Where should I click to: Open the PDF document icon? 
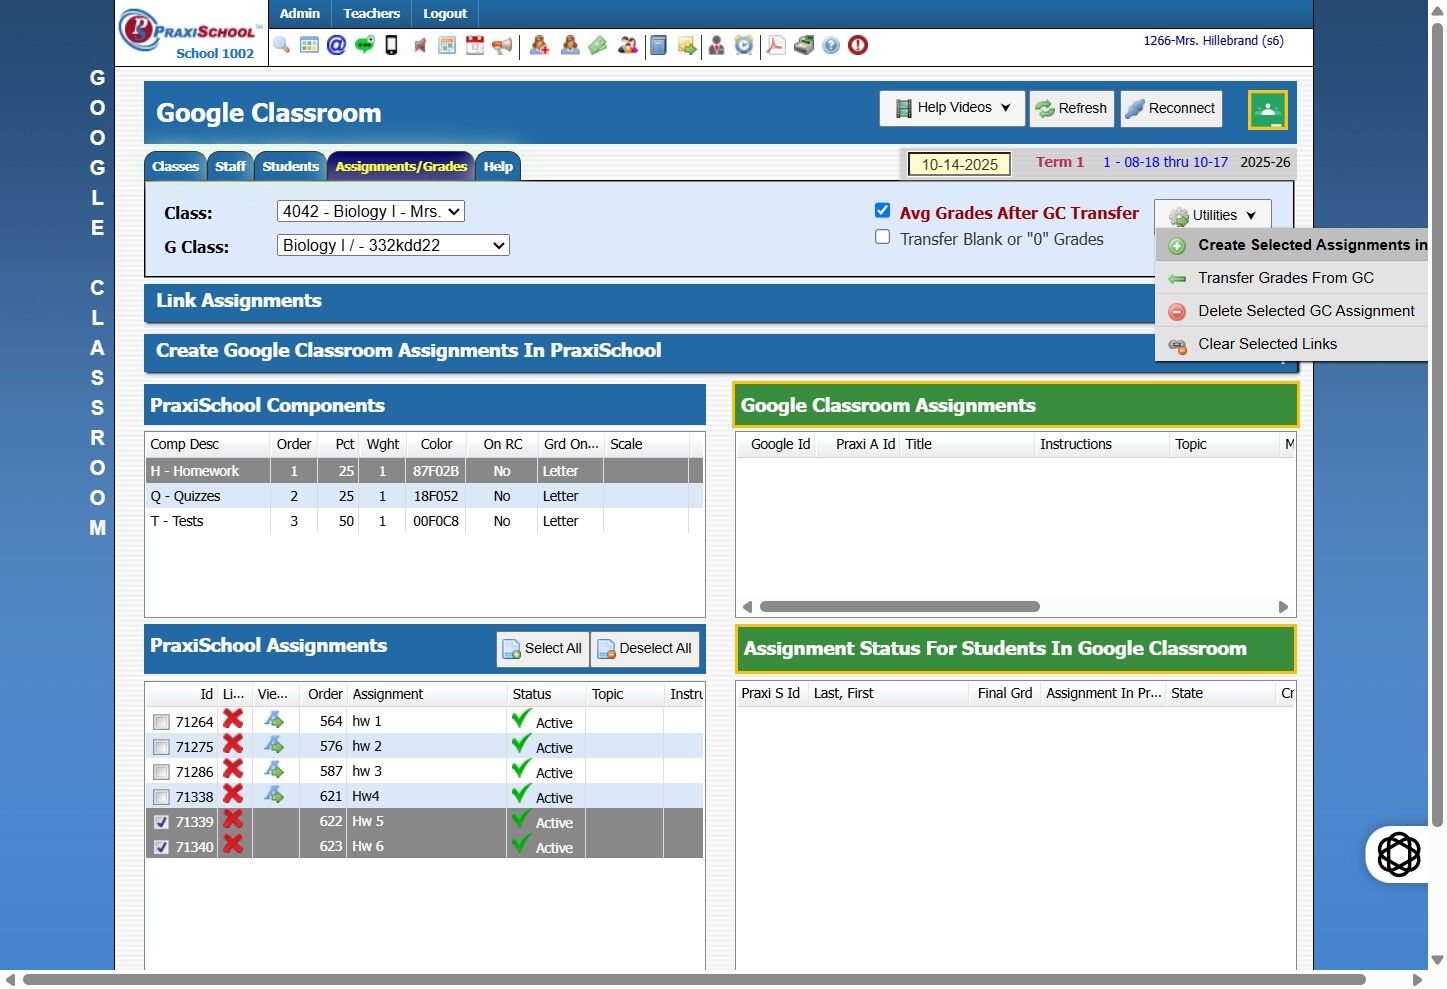coord(776,45)
